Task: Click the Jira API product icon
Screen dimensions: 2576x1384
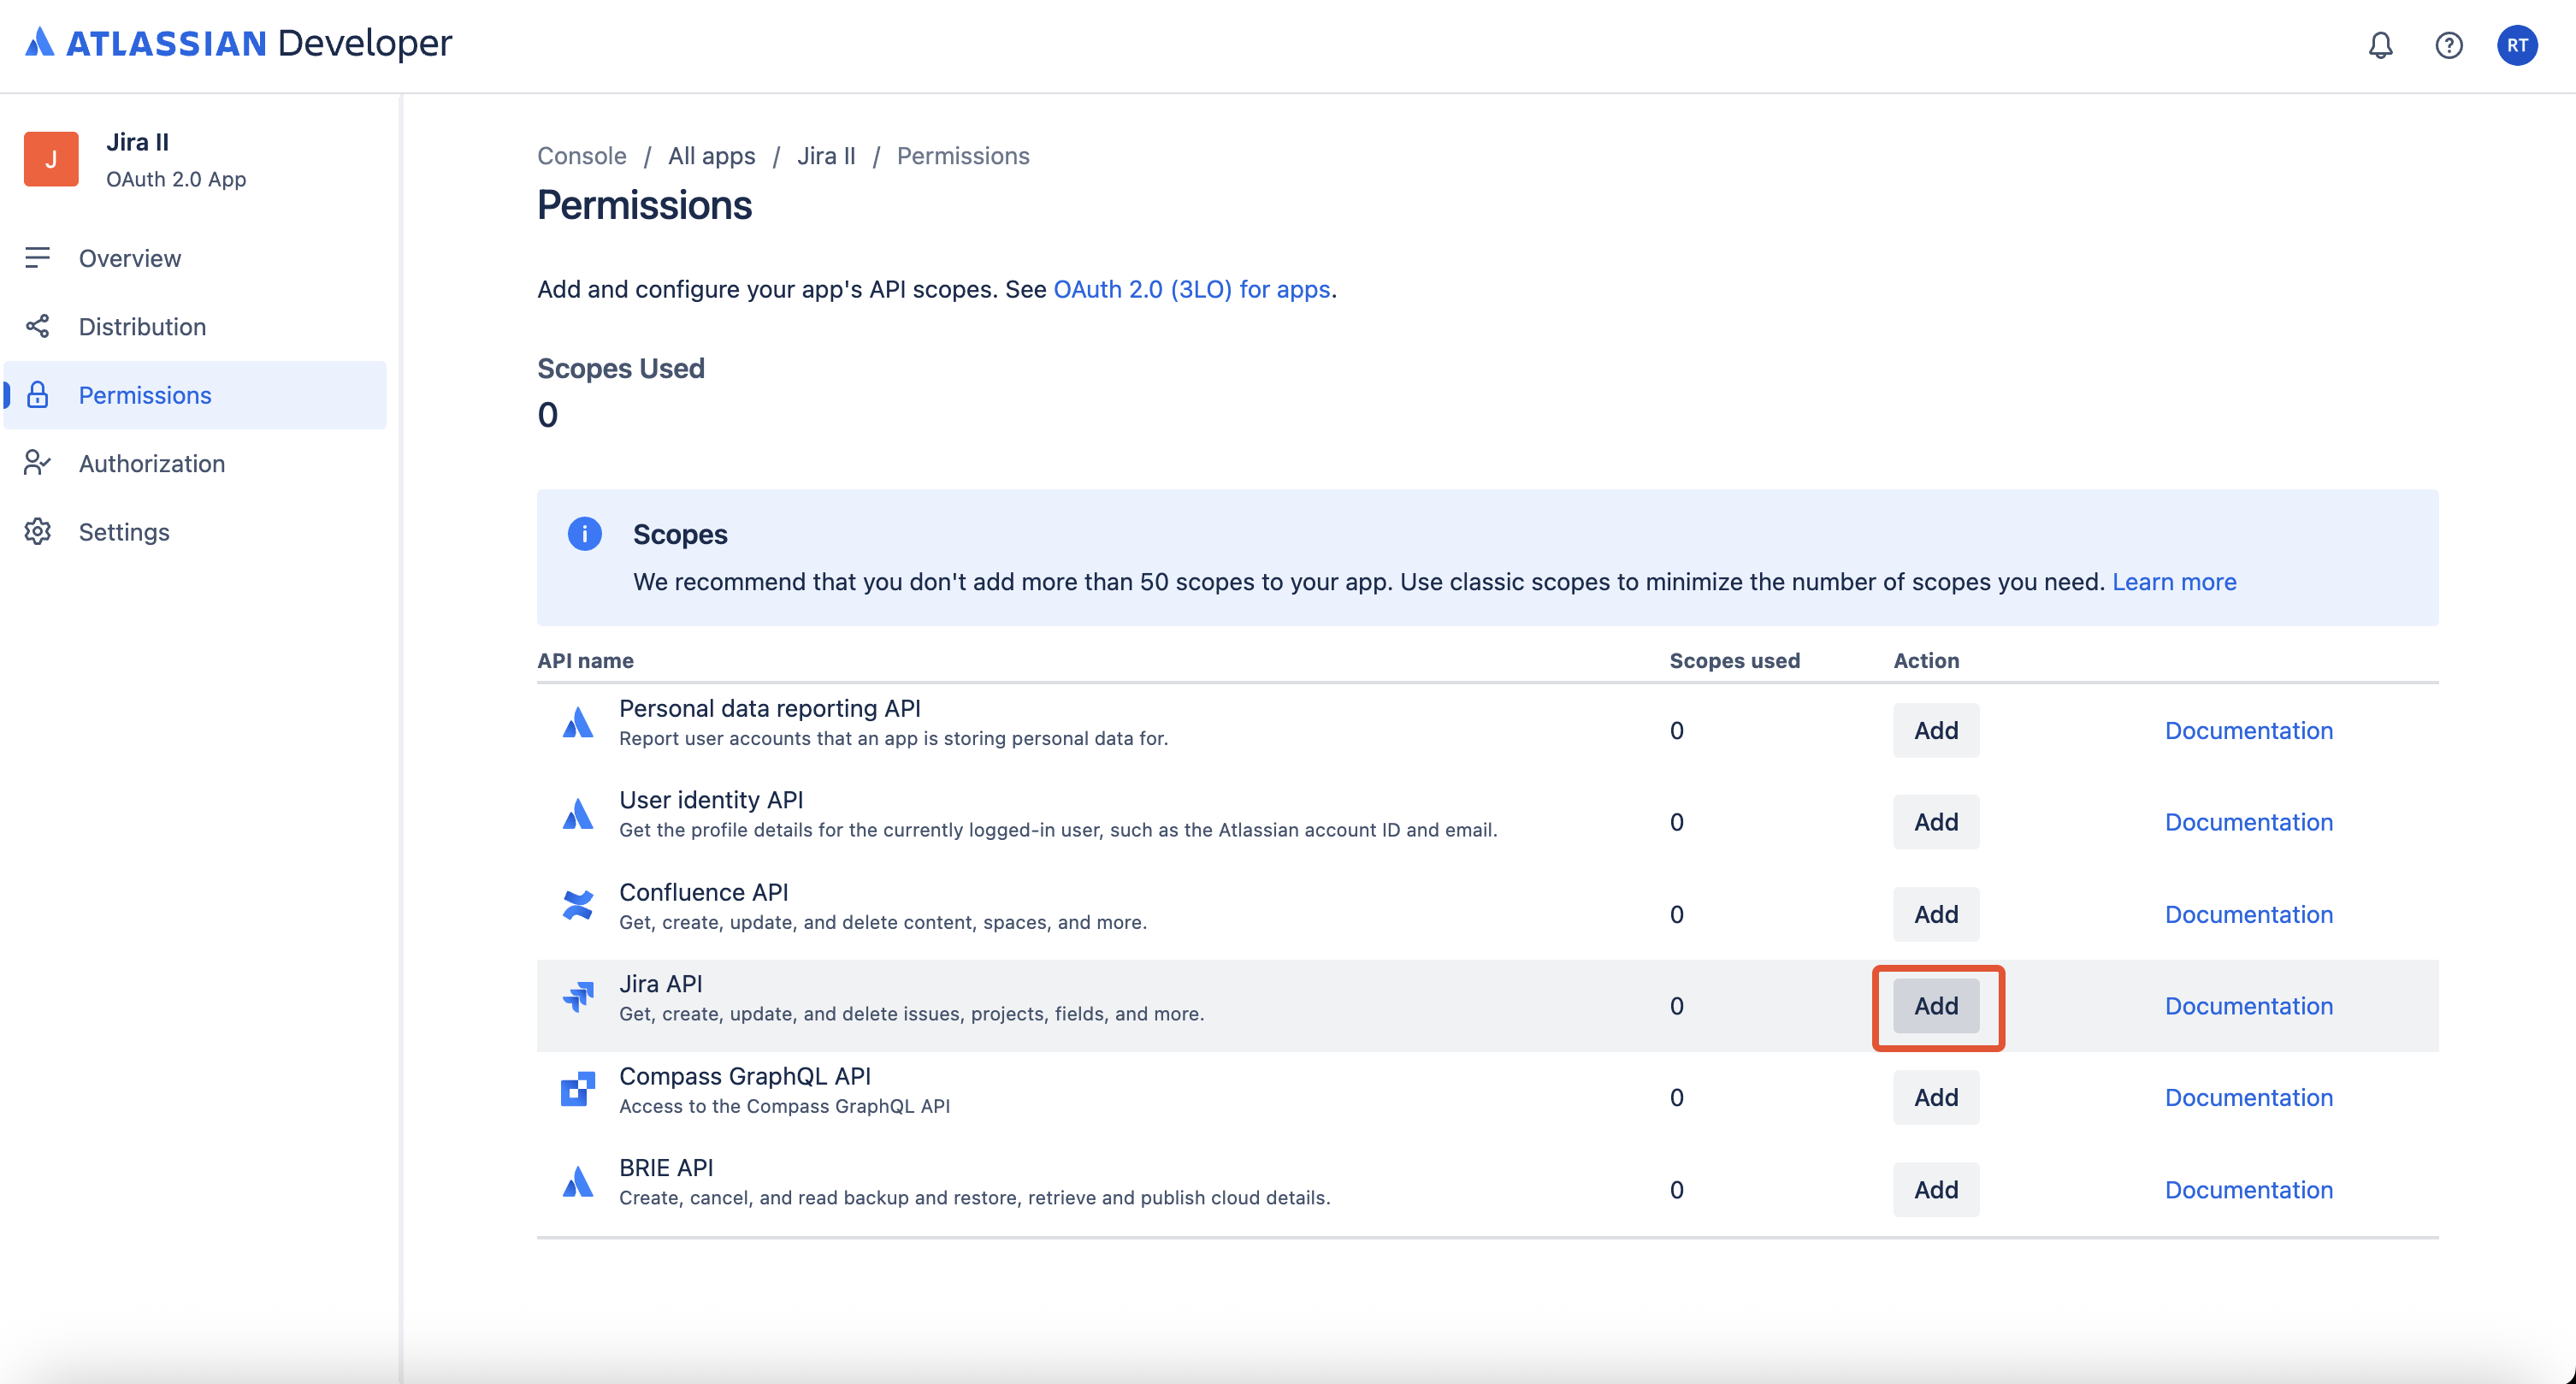Action: [x=578, y=997]
